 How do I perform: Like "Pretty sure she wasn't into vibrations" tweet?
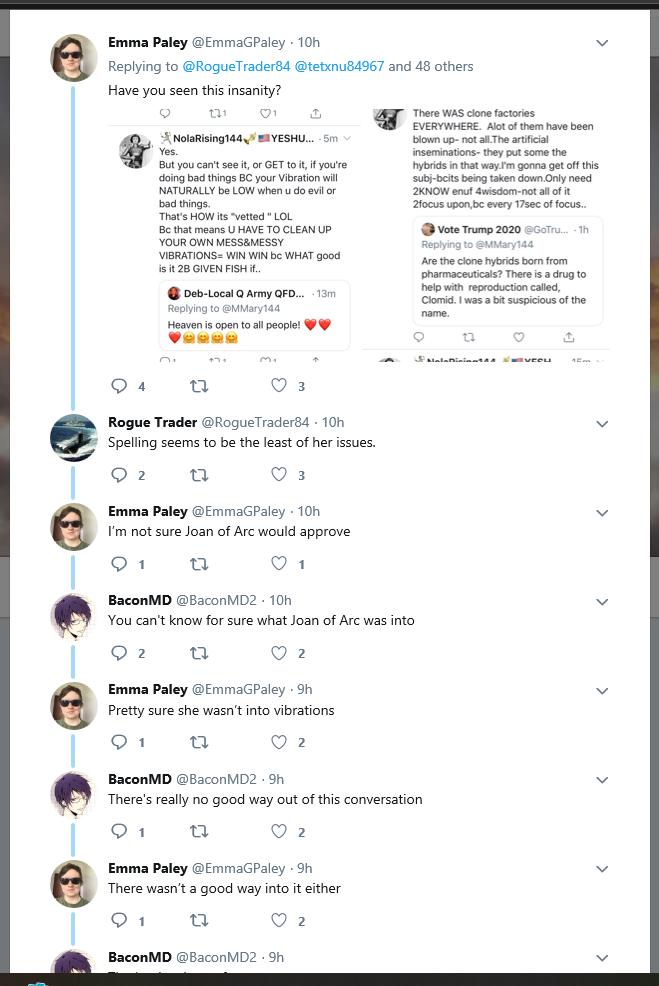(280, 742)
